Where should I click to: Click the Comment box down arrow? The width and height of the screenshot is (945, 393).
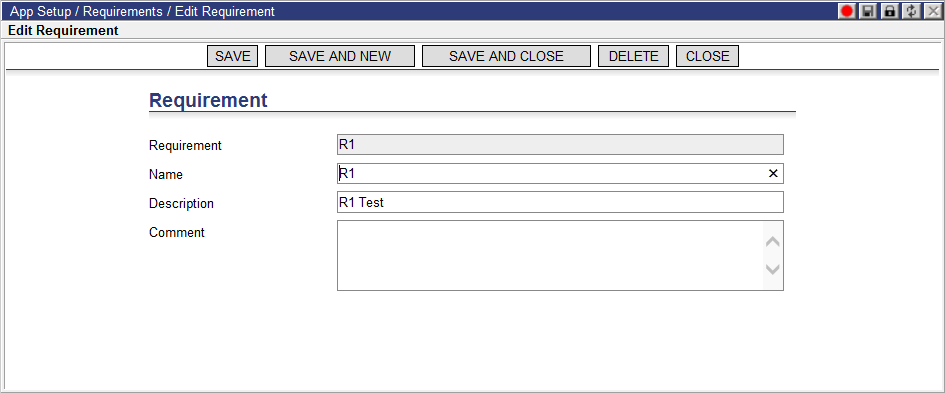click(x=773, y=269)
